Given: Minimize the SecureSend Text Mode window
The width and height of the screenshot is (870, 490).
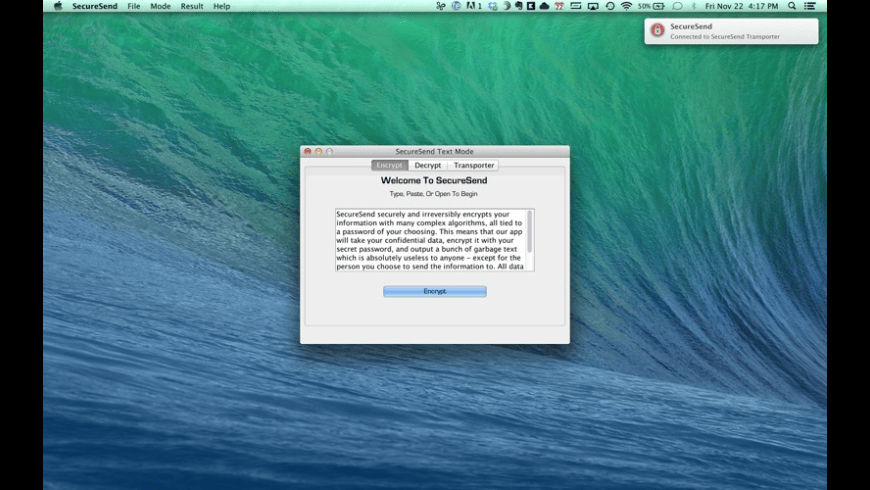Looking at the screenshot, I should tap(318, 151).
